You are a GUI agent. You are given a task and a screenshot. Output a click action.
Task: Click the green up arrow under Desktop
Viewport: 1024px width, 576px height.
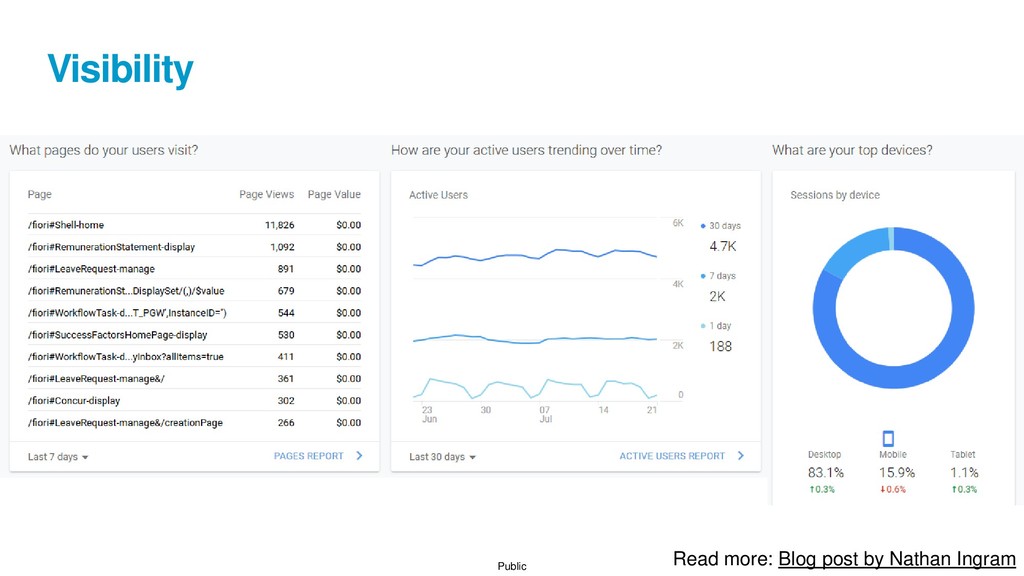[x=812, y=489]
